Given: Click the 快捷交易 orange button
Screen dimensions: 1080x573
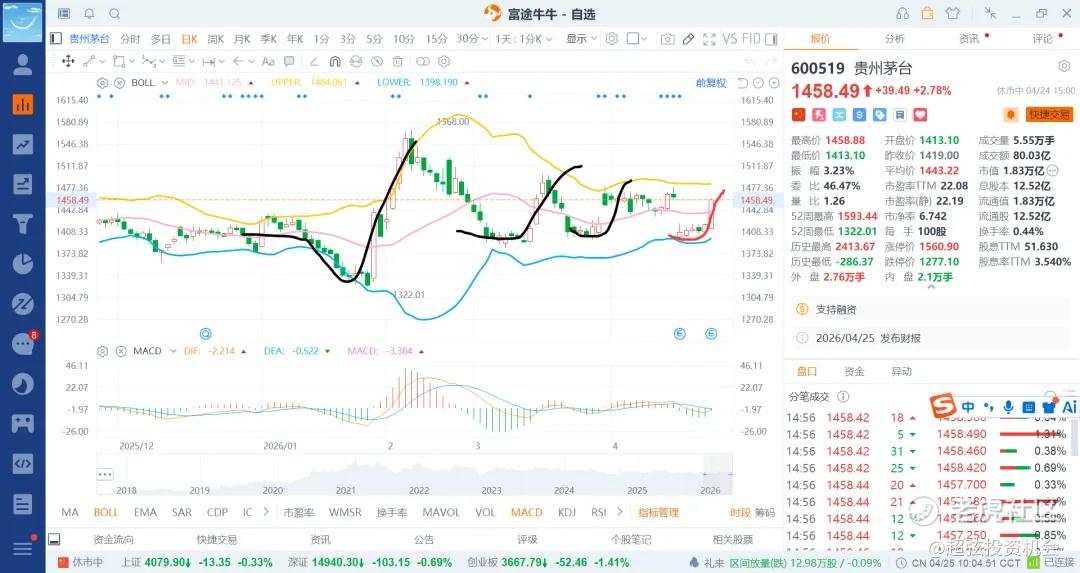Looking at the screenshot, I should click(1048, 115).
